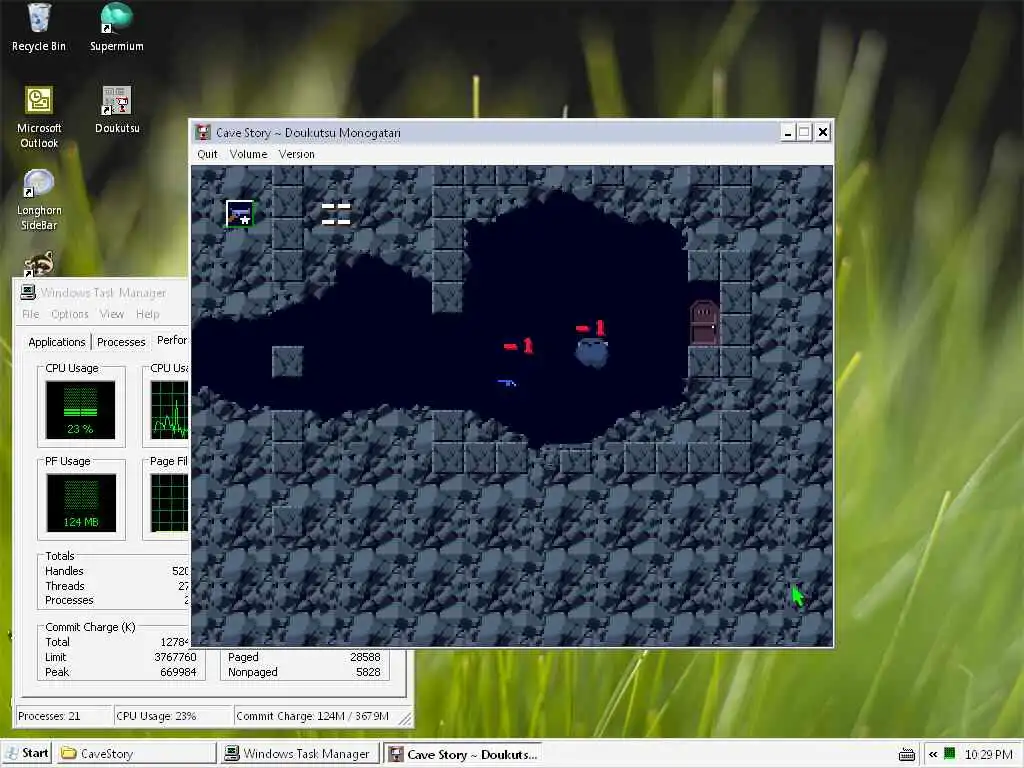This screenshot has width=1024, height=768.
Task: Activate Windows Task Manager taskbar button
Action: point(298,754)
